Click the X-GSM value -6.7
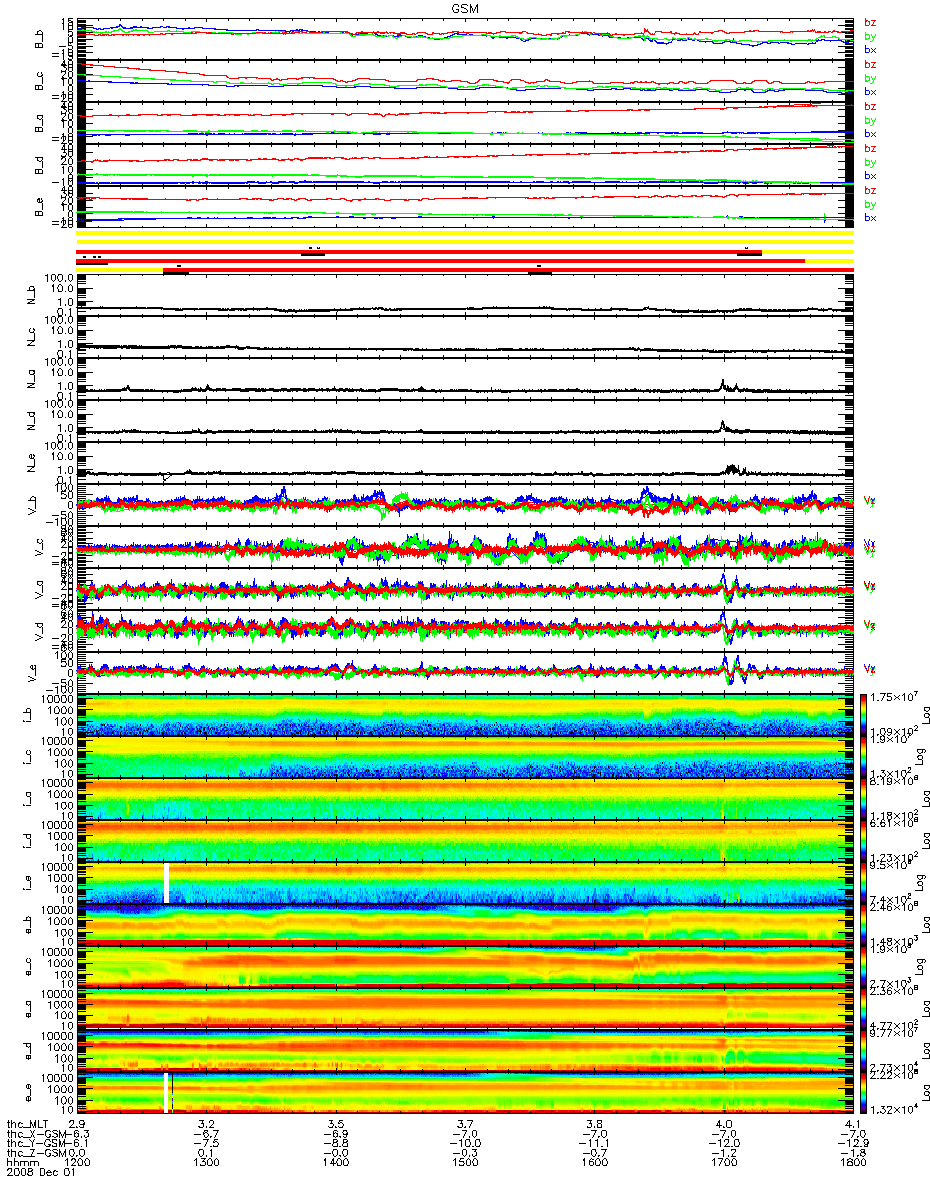The width and height of the screenshot is (930, 1200). click(x=206, y=1136)
